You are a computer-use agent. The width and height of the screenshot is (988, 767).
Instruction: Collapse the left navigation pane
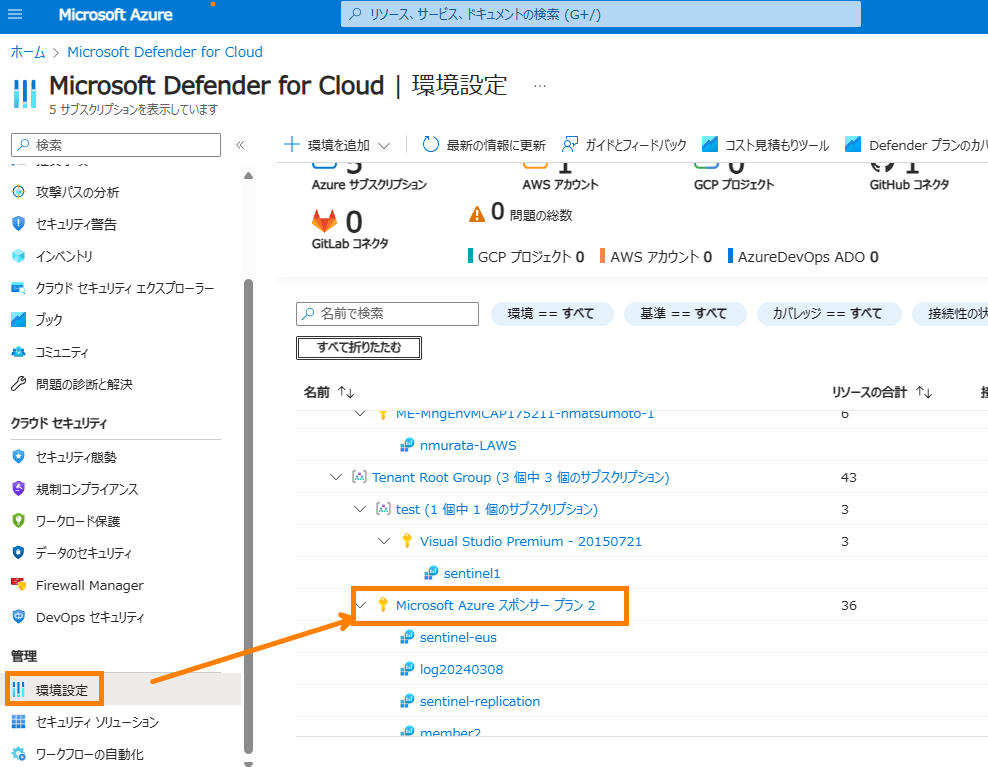[240, 145]
